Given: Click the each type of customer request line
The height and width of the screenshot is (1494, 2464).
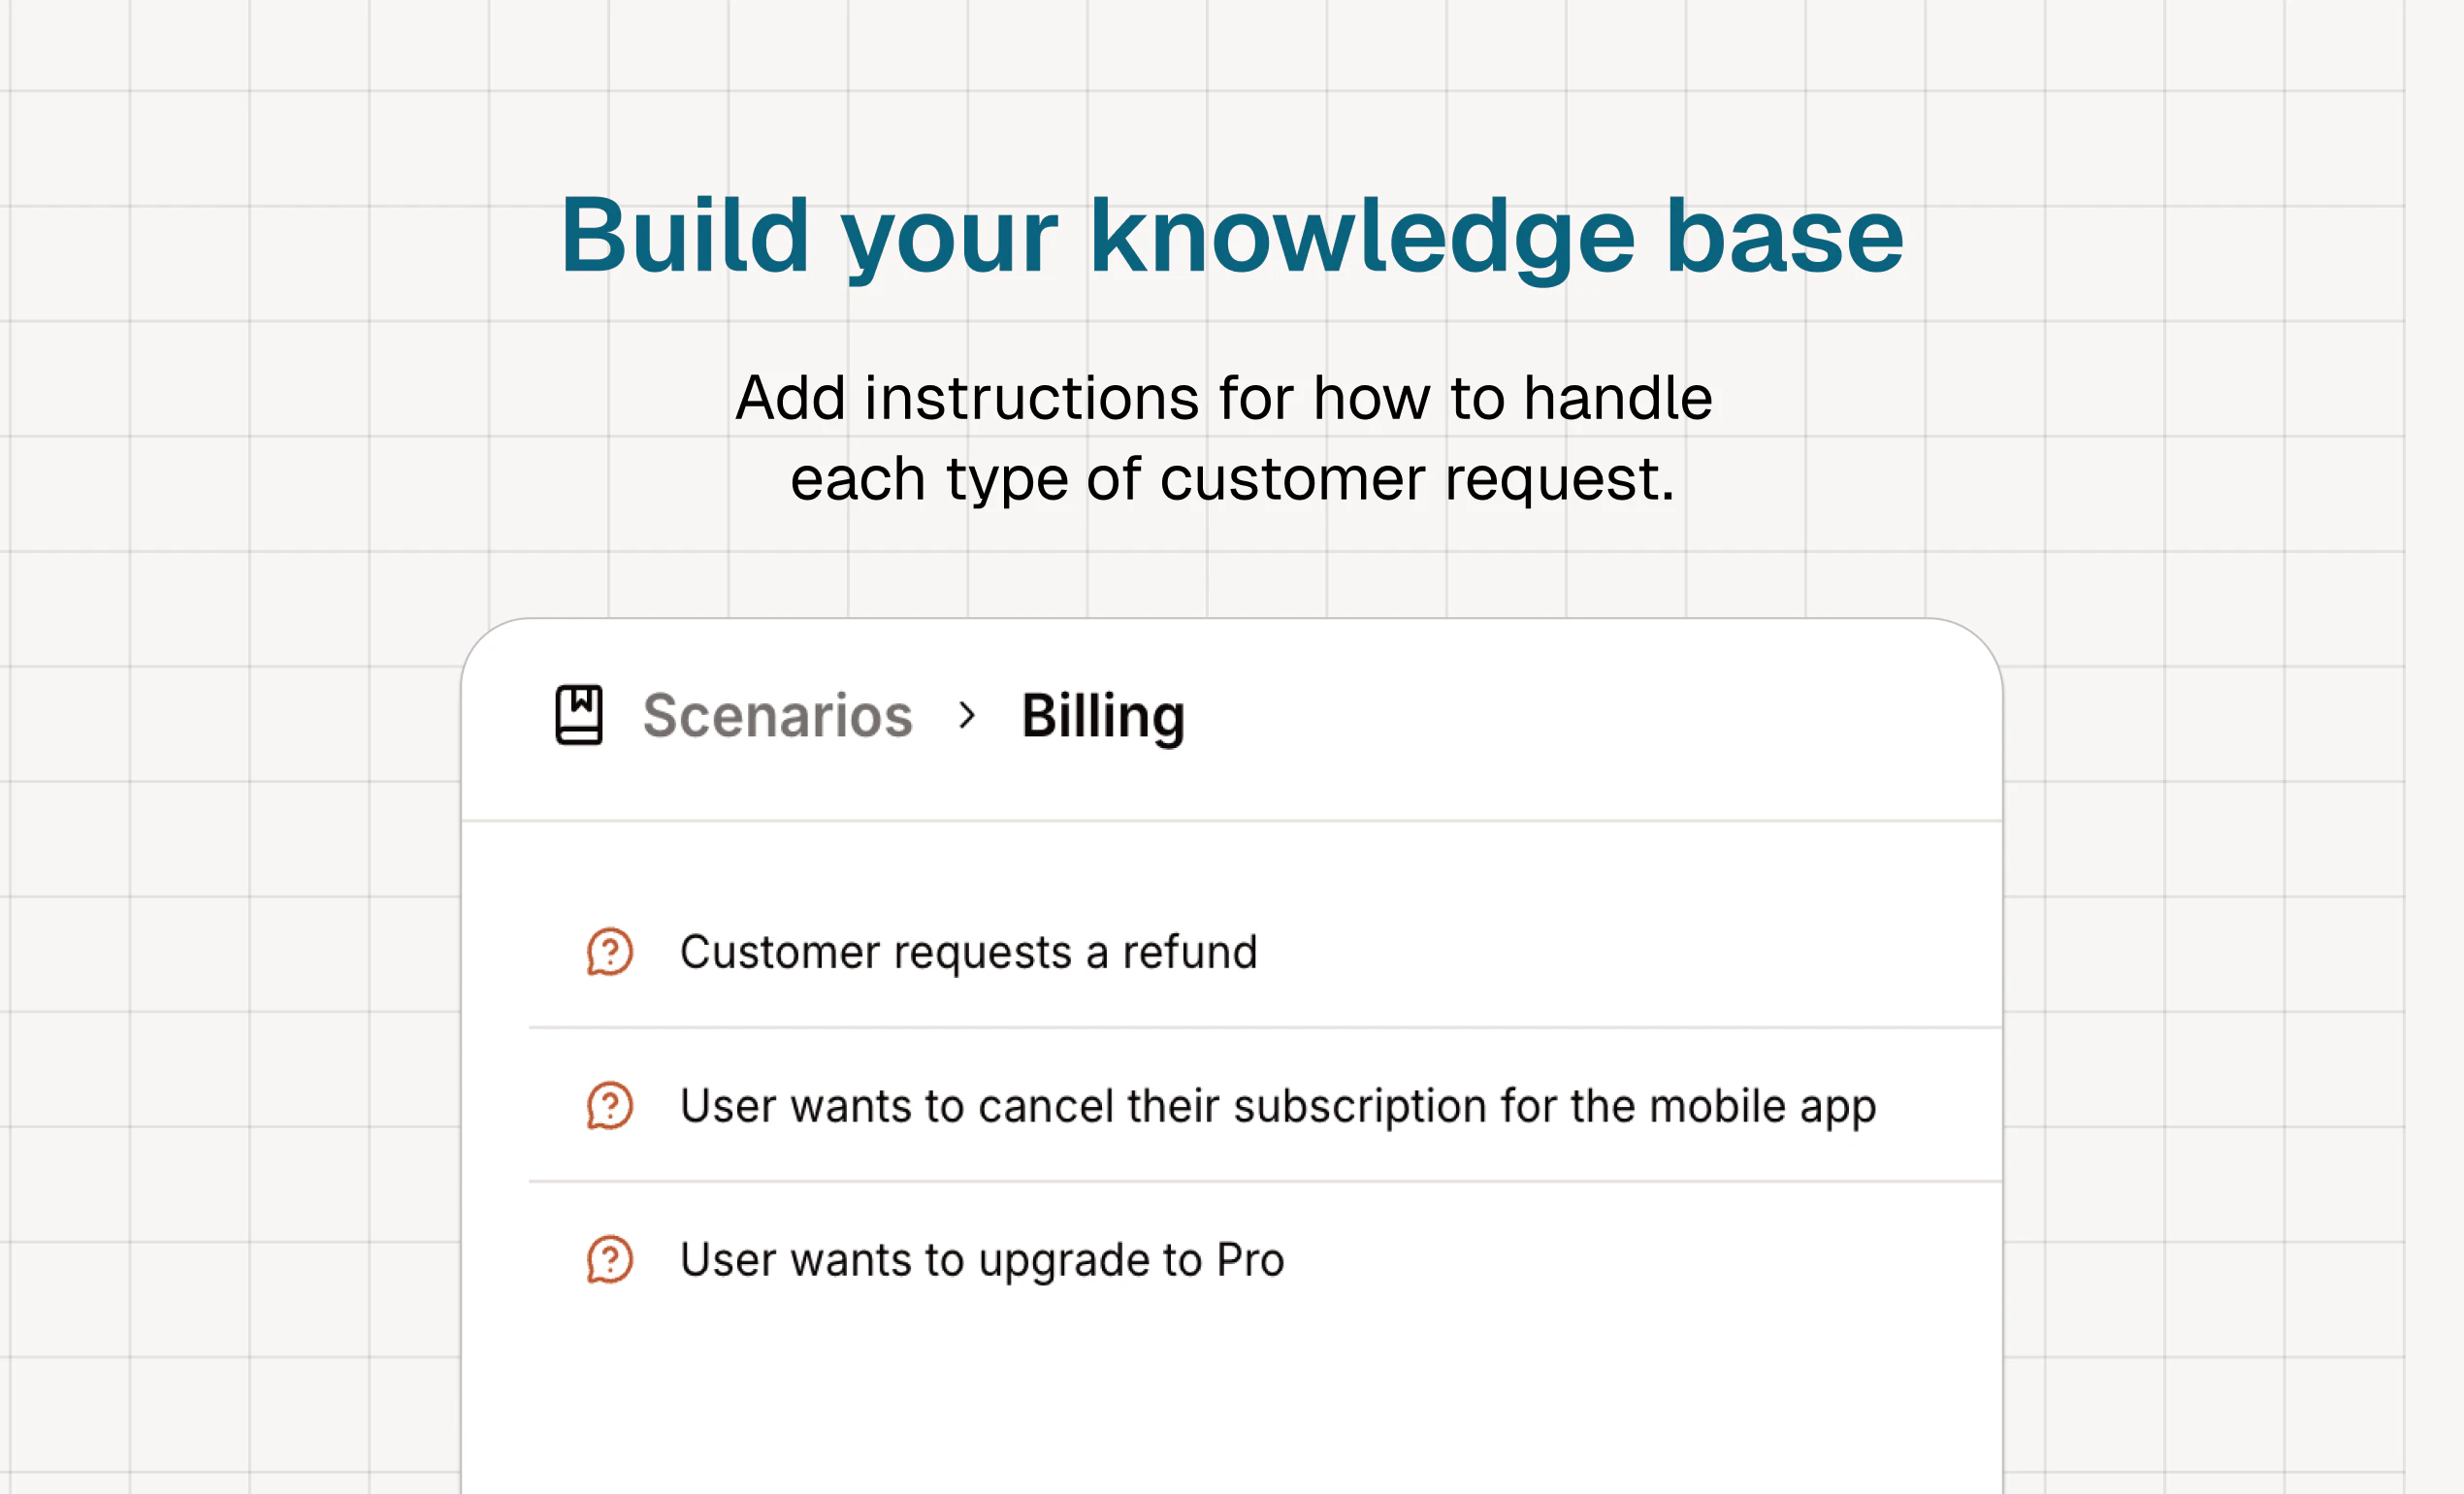Looking at the screenshot, I should pyautogui.click(x=1232, y=479).
